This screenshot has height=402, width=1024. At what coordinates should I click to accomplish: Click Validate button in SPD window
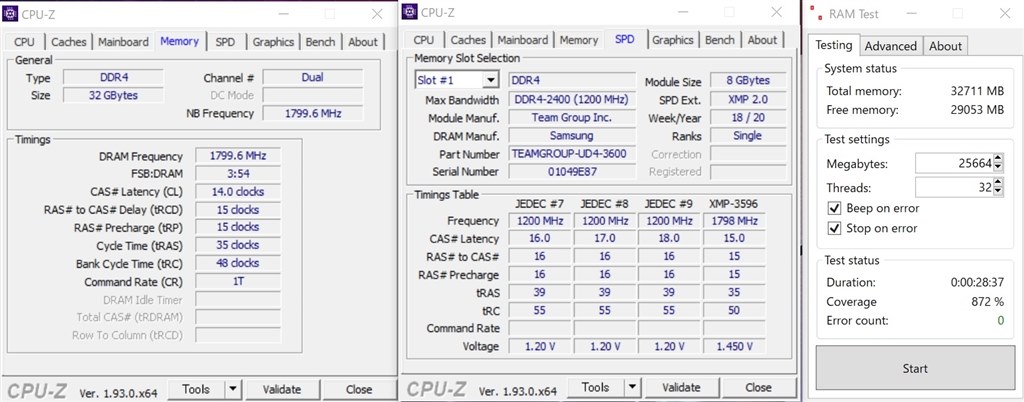click(x=681, y=388)
